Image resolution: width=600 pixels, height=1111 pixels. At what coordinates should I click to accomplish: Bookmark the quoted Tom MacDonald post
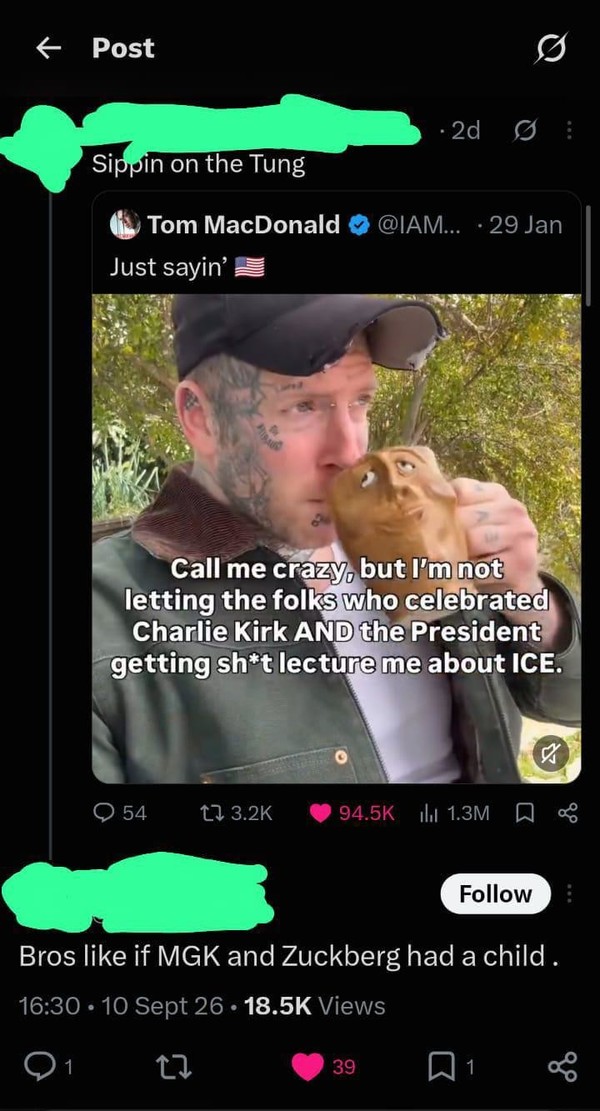coord(524,813)
